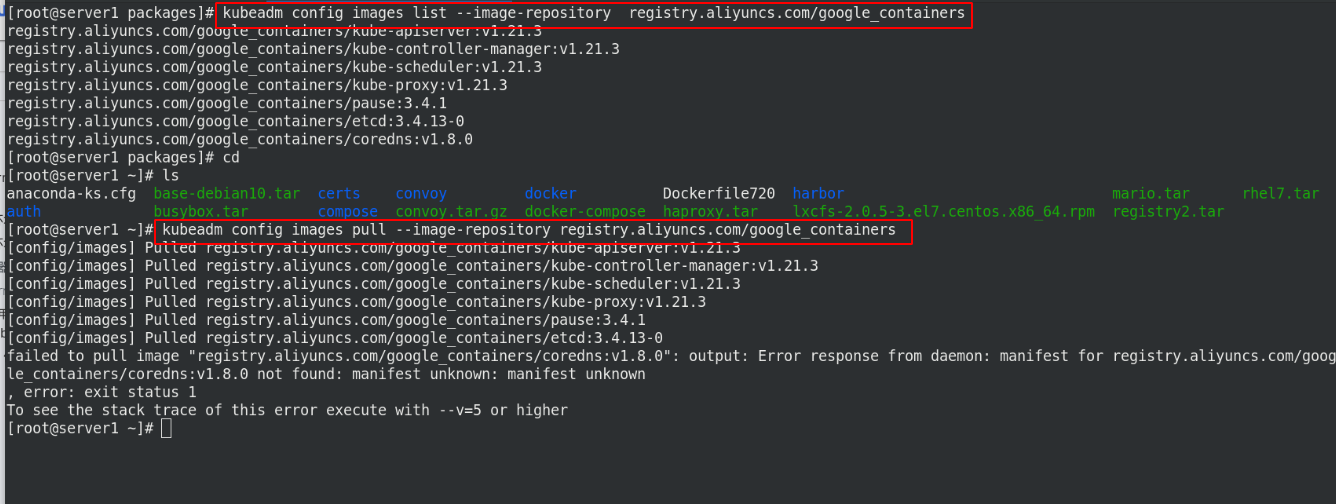Select listed line kube-proxy:v1.21.3 without Pulled prefix

tap(257, 85)
